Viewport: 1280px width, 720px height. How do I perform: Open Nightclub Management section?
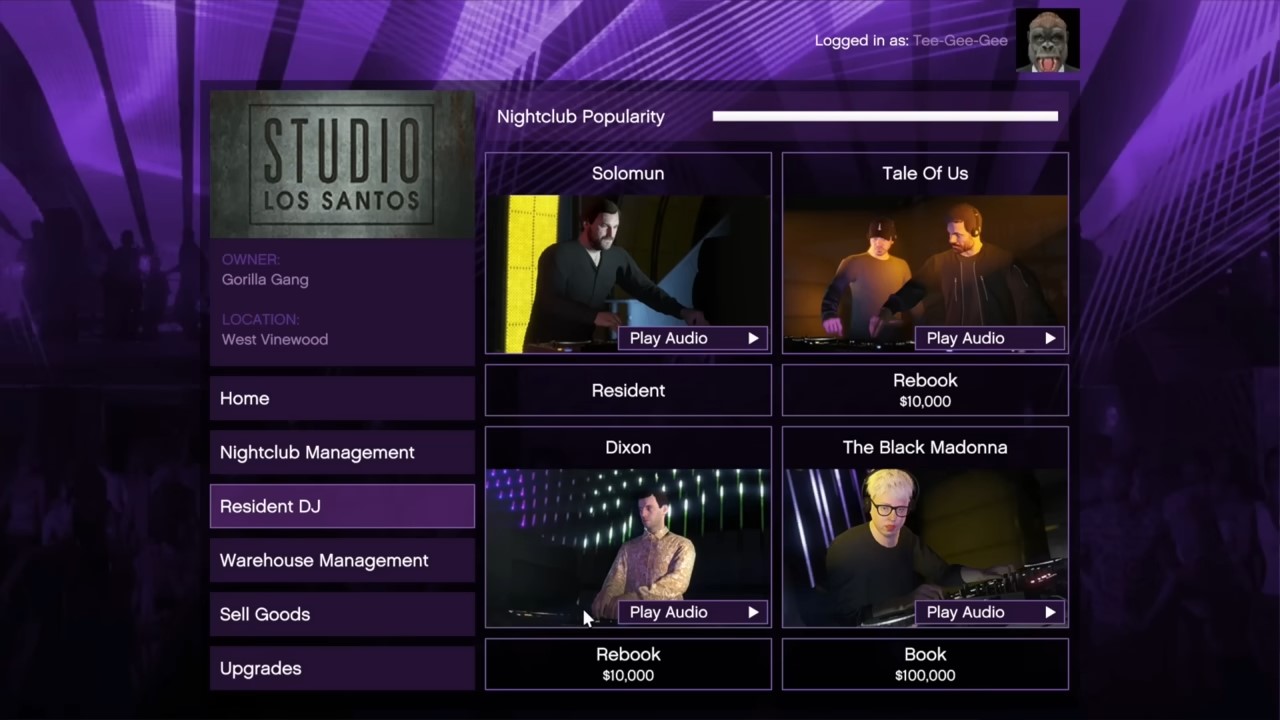point(342,452)
